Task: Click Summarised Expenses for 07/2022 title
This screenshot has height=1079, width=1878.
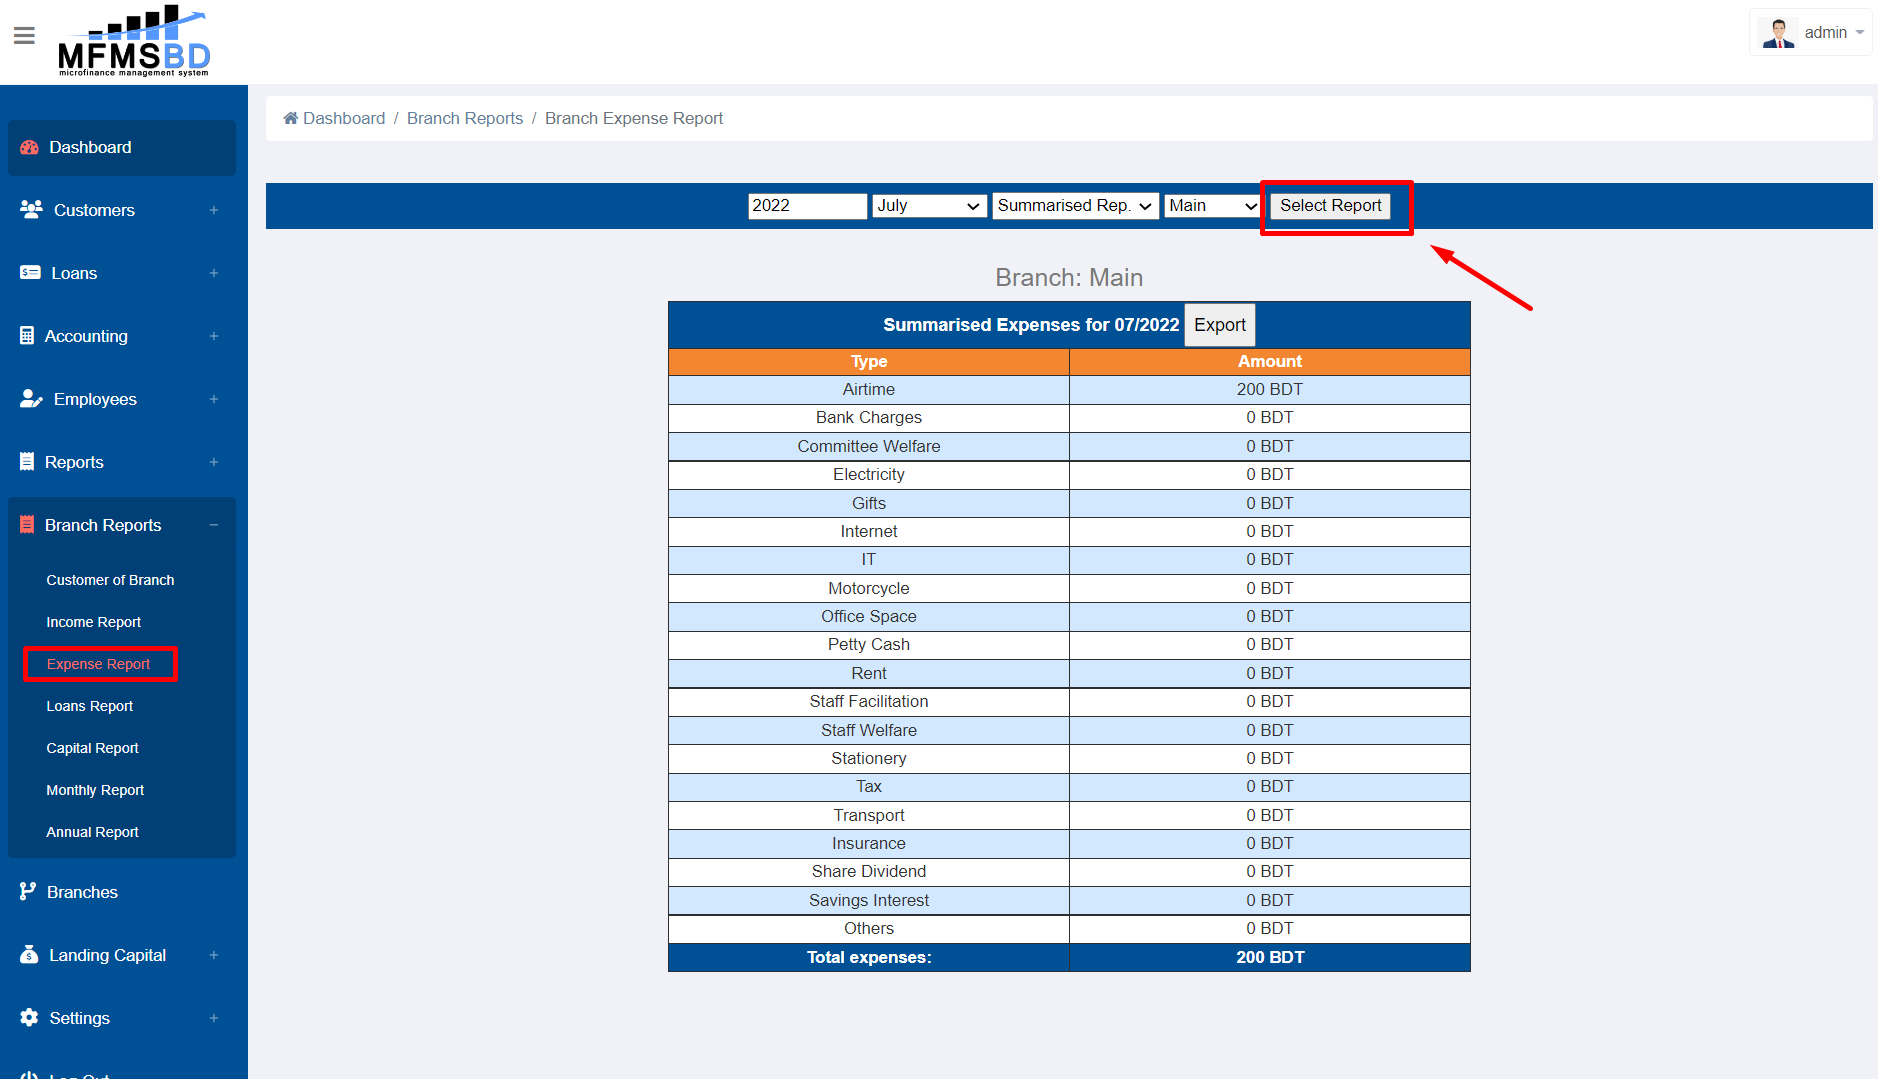Action: coord(1031,325)
